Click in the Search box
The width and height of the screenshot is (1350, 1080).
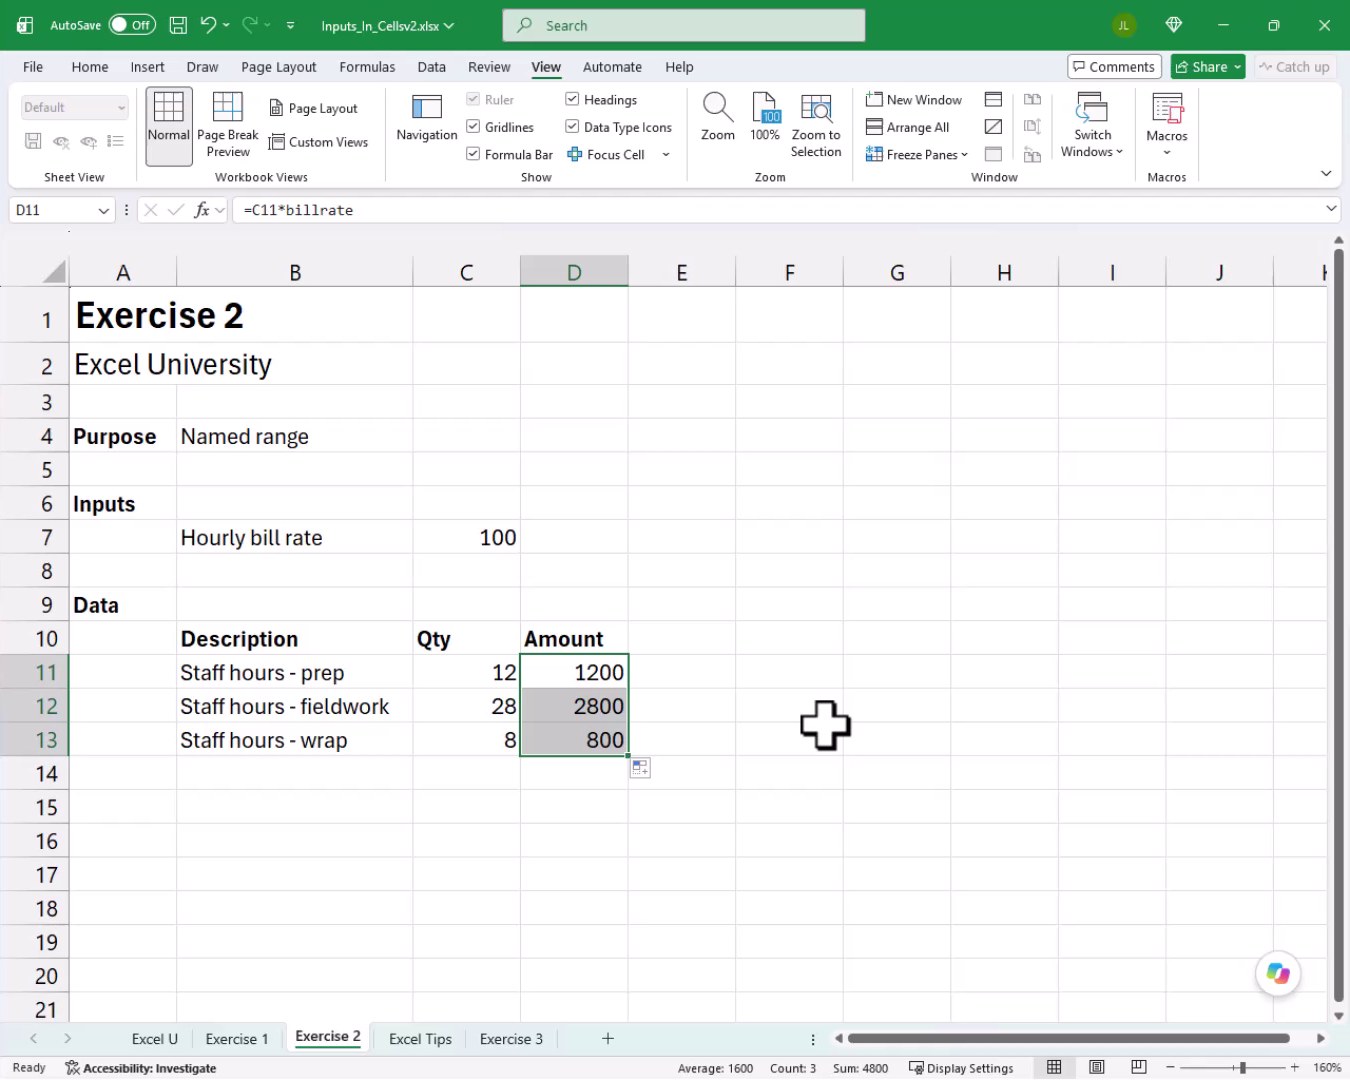pos(684,25)
